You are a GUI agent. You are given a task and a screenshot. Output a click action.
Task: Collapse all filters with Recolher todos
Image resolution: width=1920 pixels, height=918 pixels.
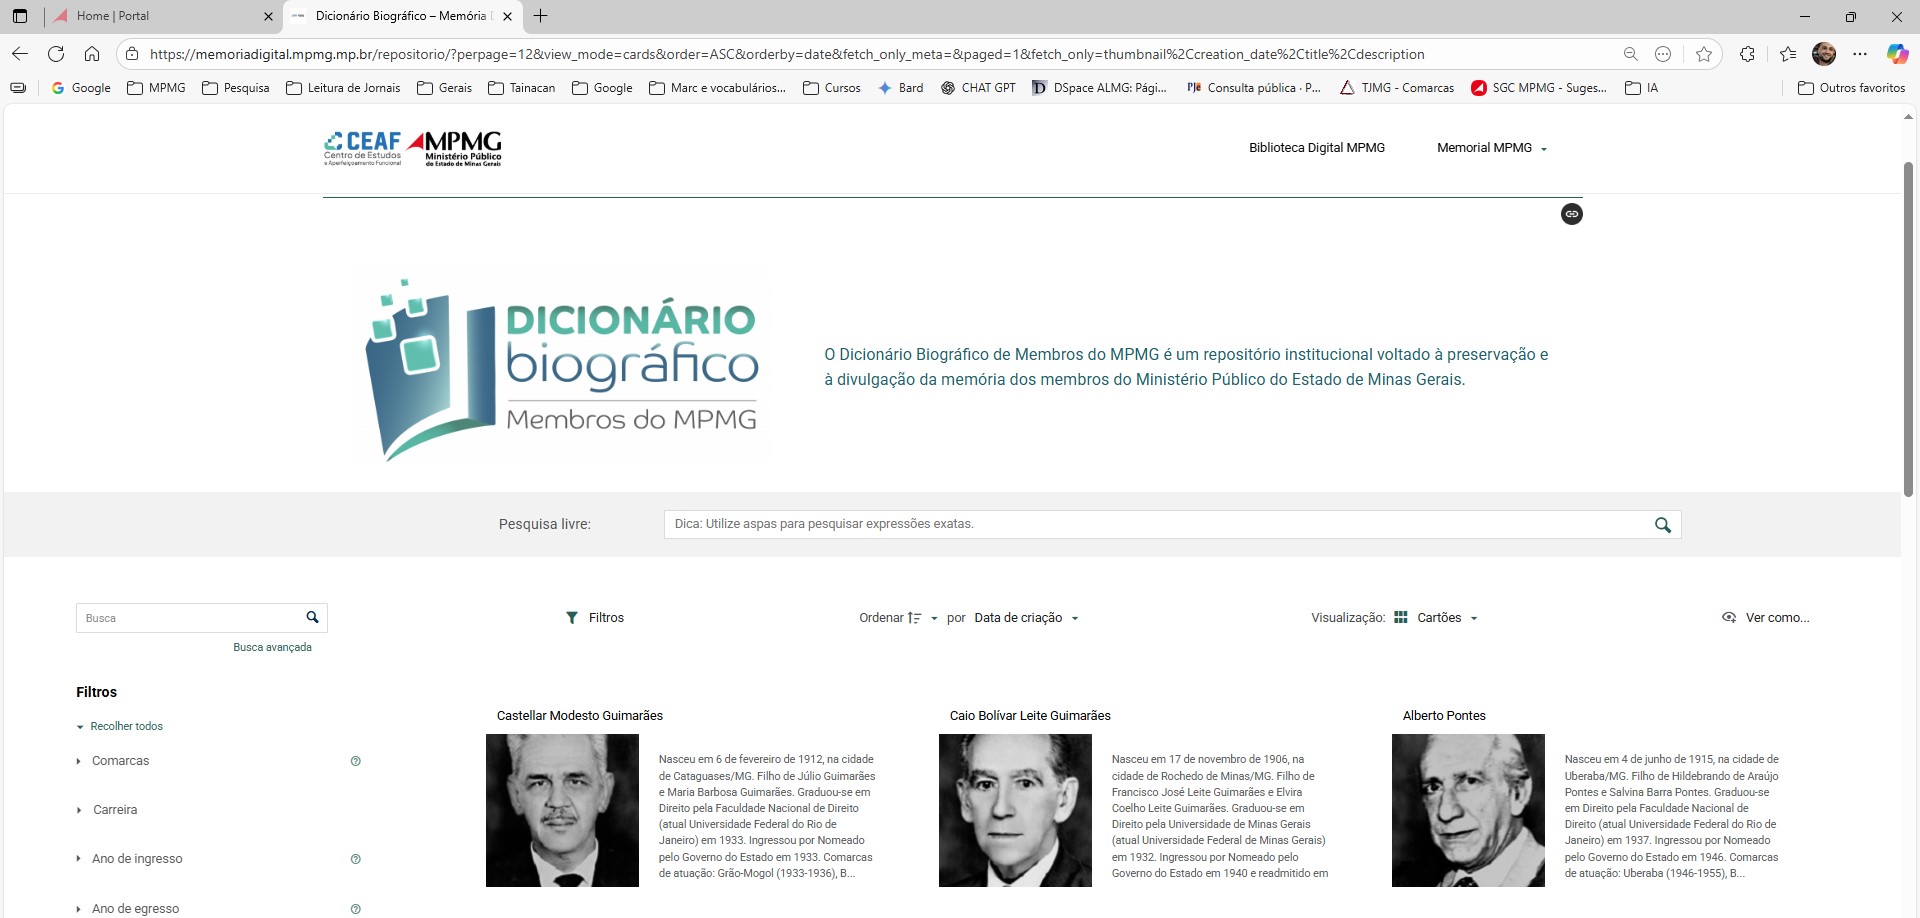pyautogui.click(x=120, y=727)
